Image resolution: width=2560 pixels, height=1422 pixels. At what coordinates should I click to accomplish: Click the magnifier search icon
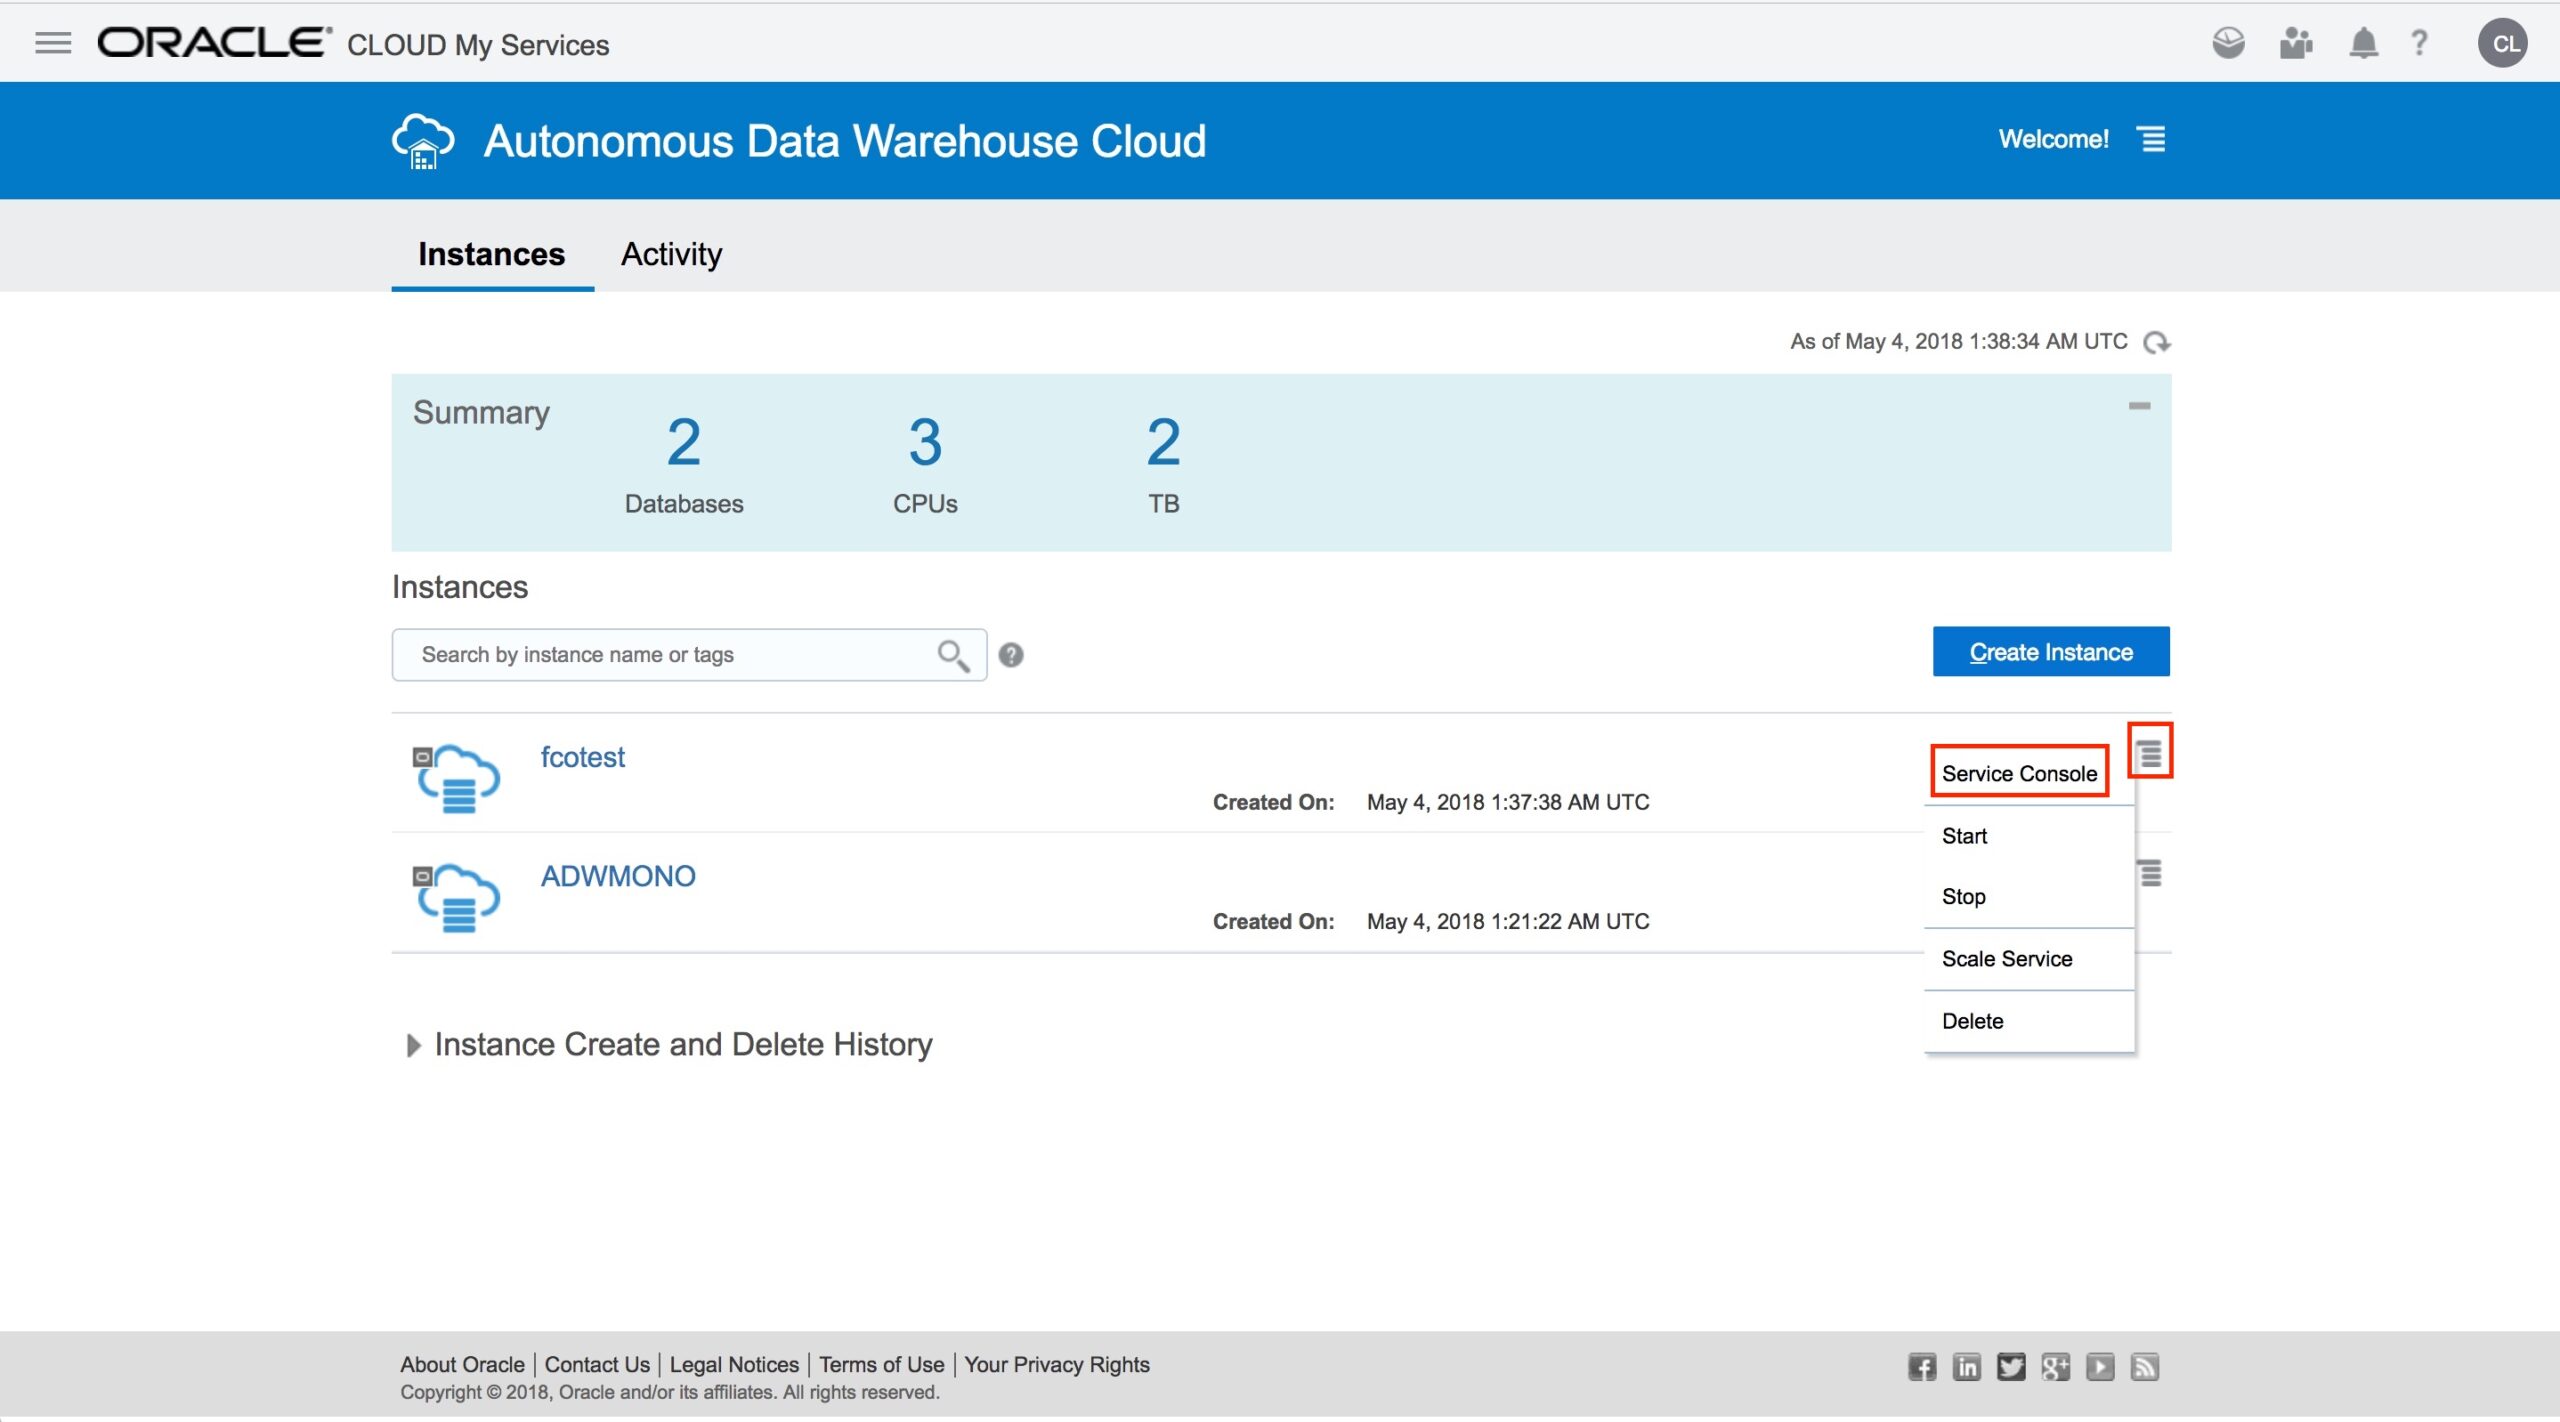tap(952, 655)
